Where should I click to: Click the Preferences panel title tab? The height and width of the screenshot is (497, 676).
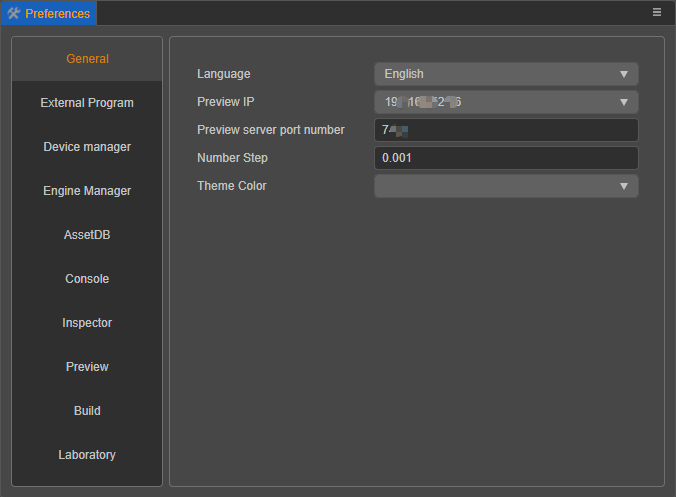point(57,13)
